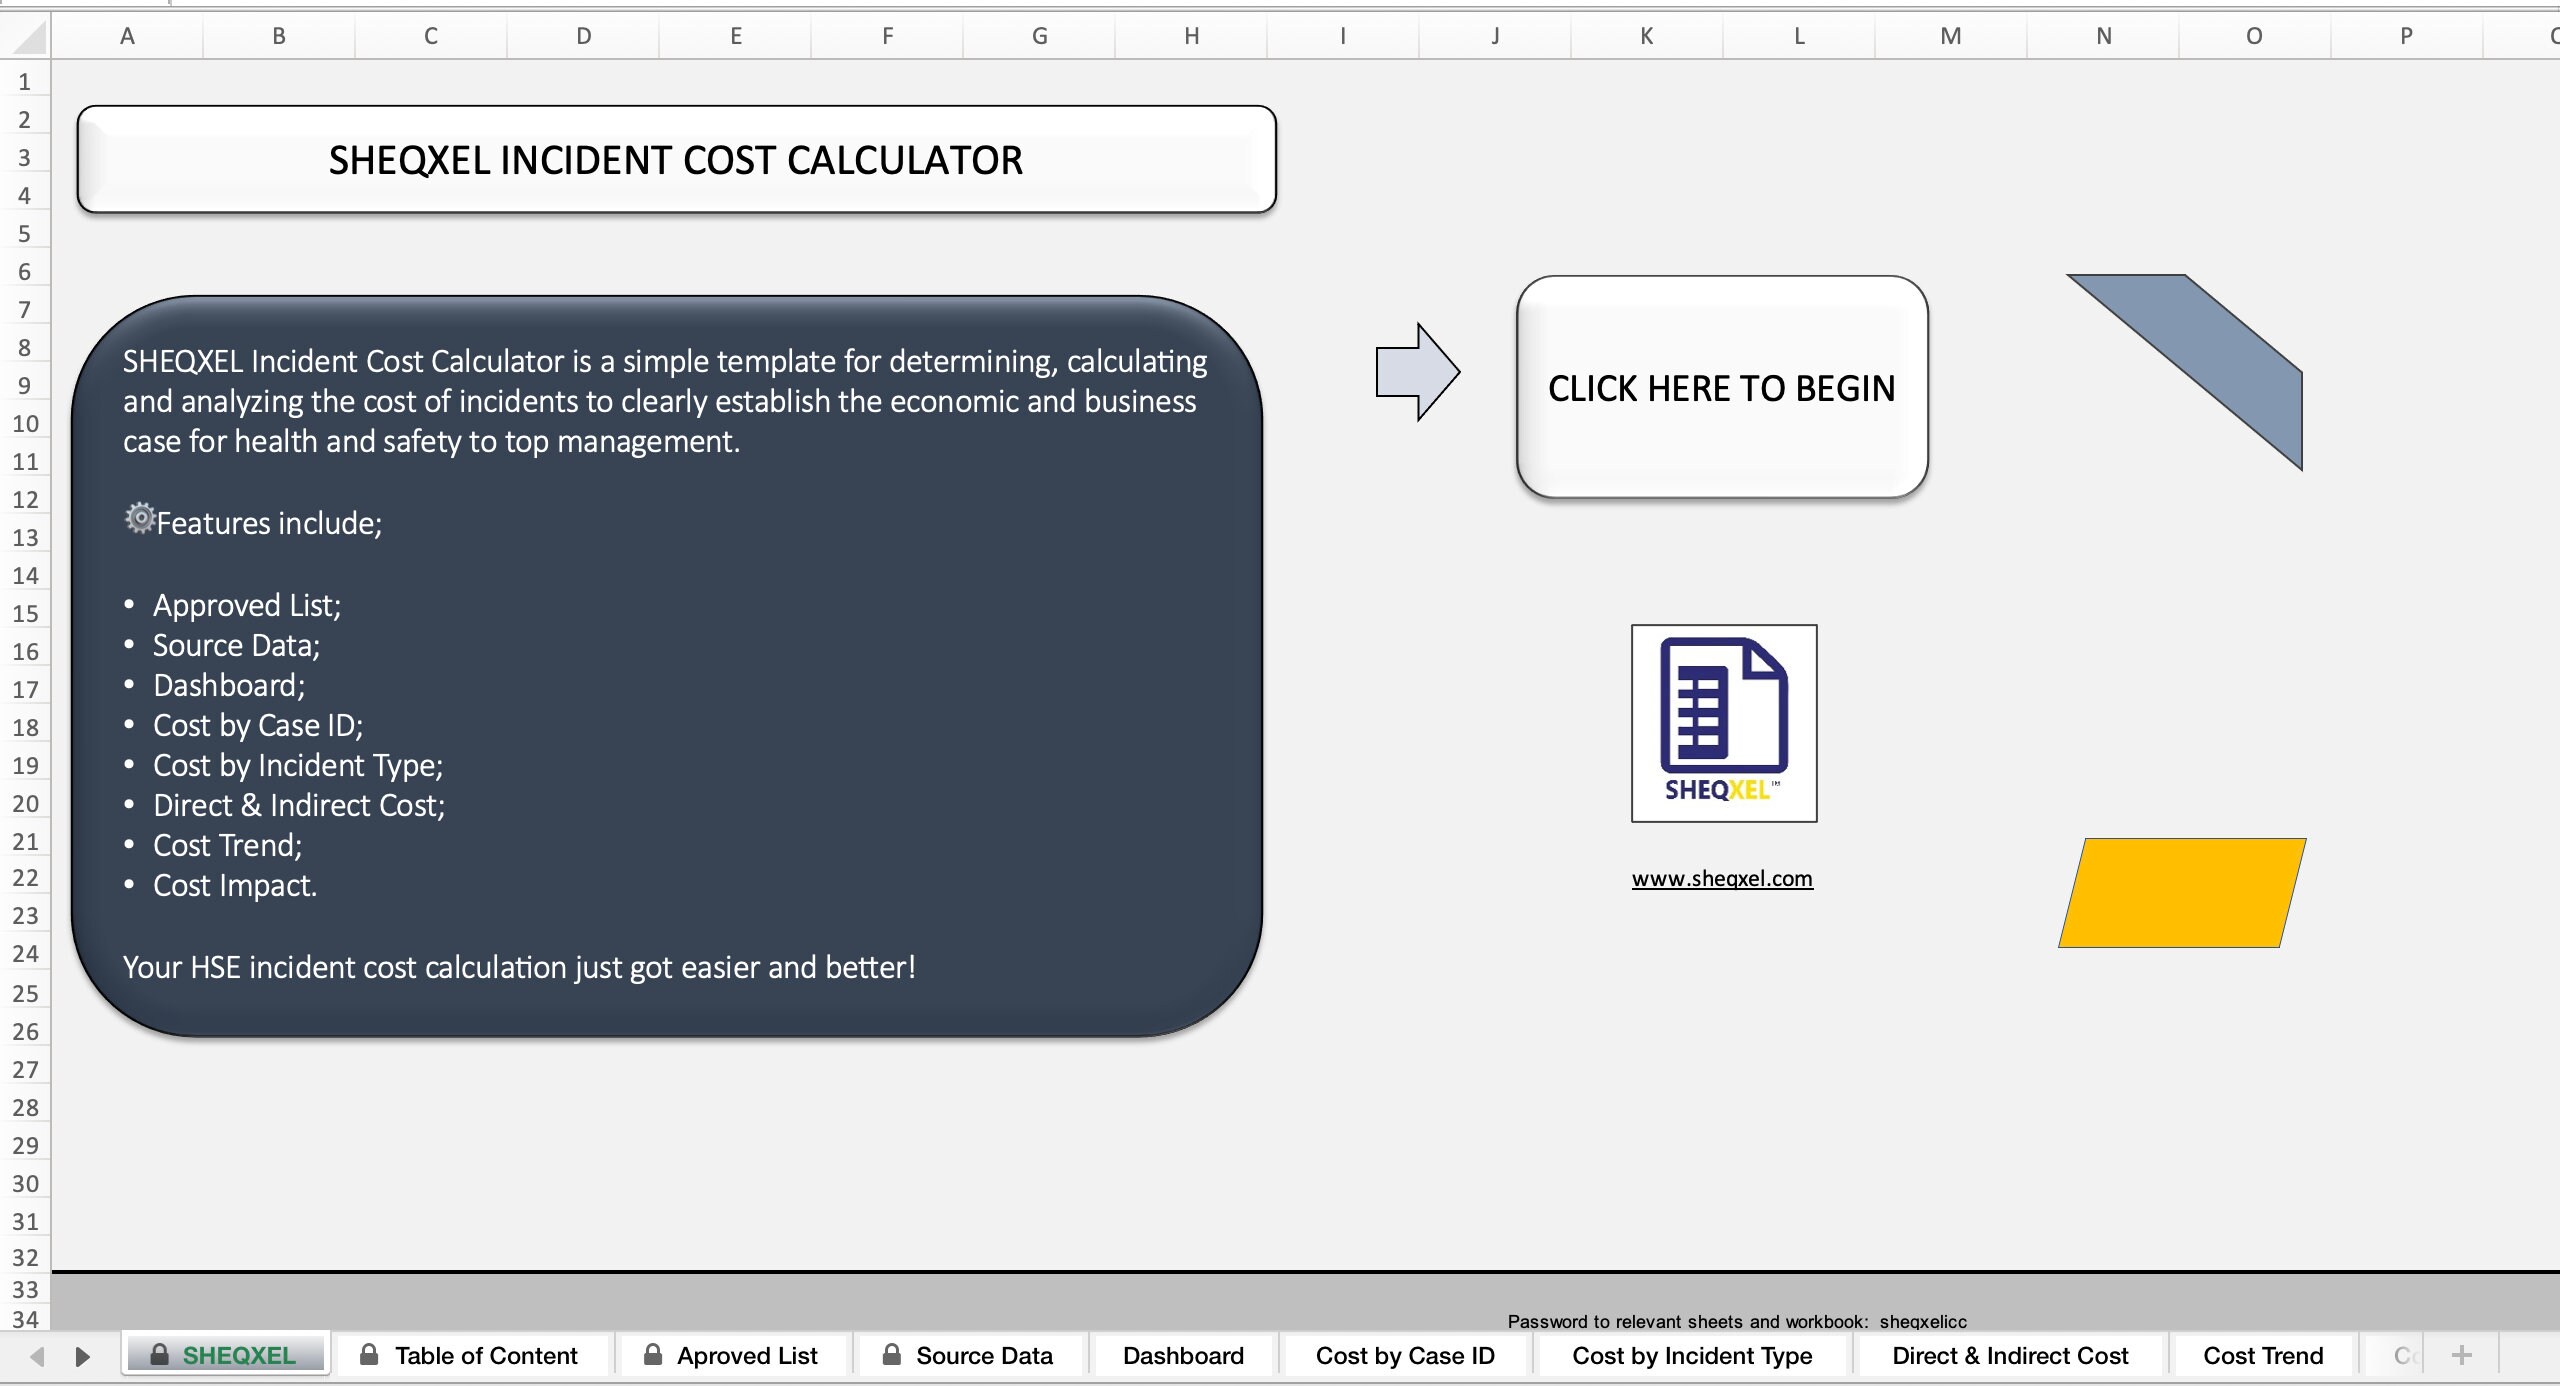Click the gear icon beside Features include
The height and width of the screenshot is (1386, 2560).
point(139,519)
